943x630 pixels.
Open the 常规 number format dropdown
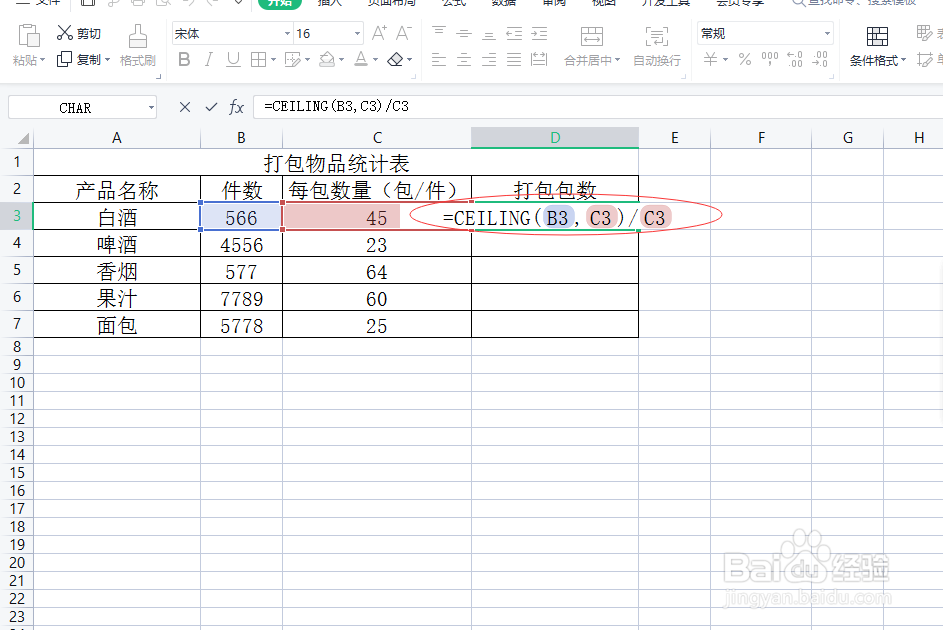tap(763, 33)
